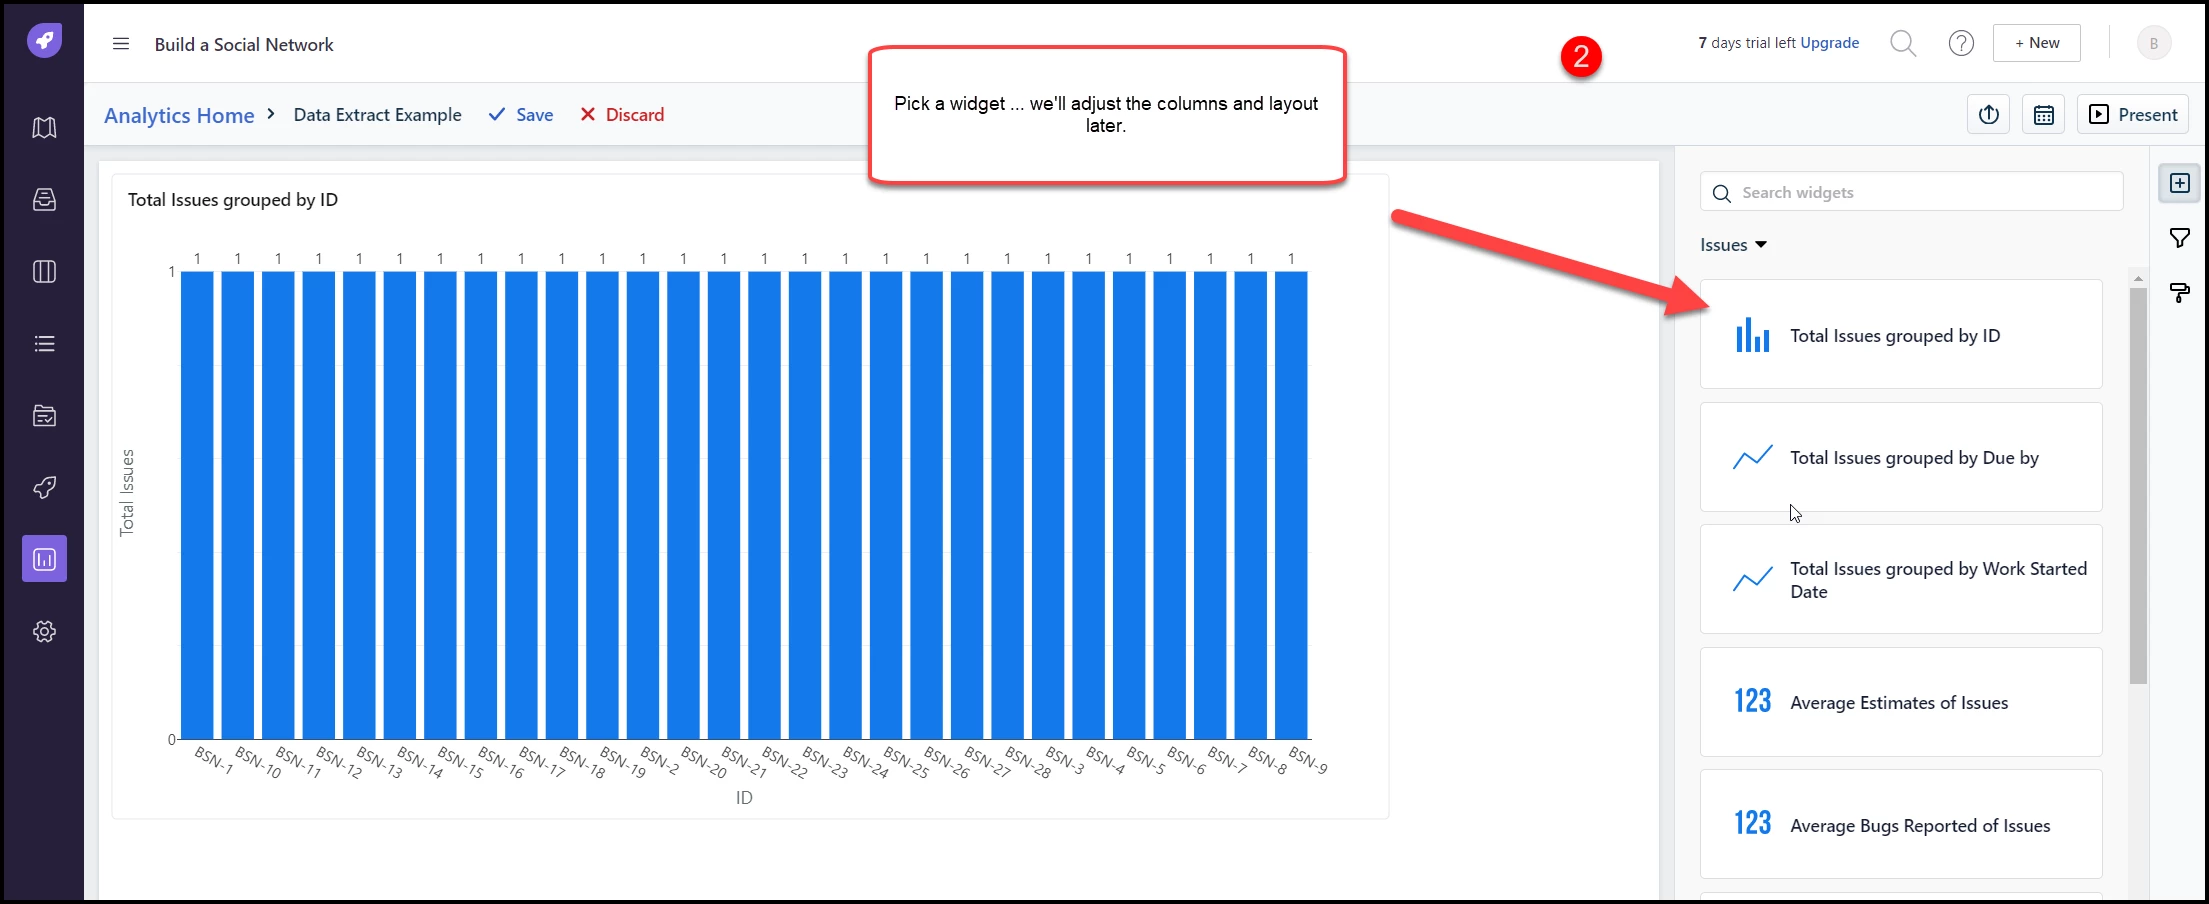Click the Total Issues axis label
This screenshot has width=2209, height=904.
[127, 493]
